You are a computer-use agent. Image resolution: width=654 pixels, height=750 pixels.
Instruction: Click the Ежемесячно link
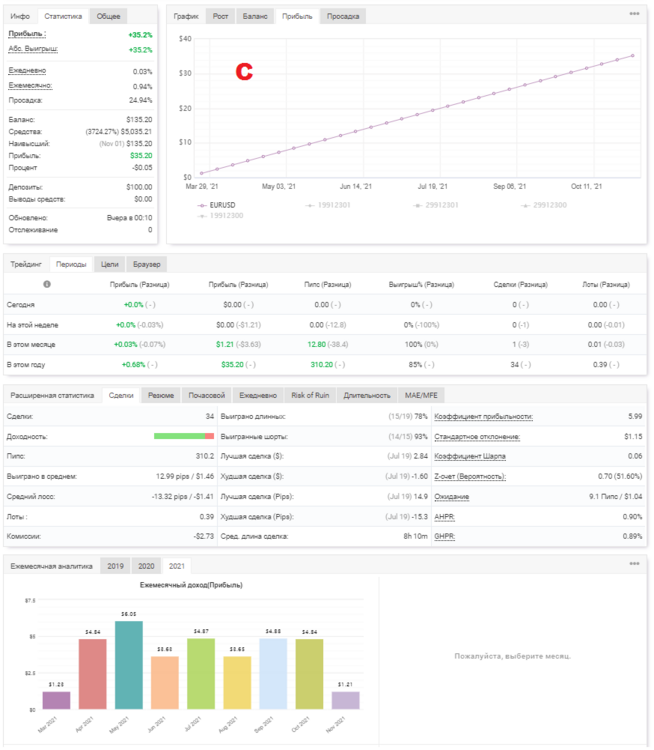[x=30, y=85]
